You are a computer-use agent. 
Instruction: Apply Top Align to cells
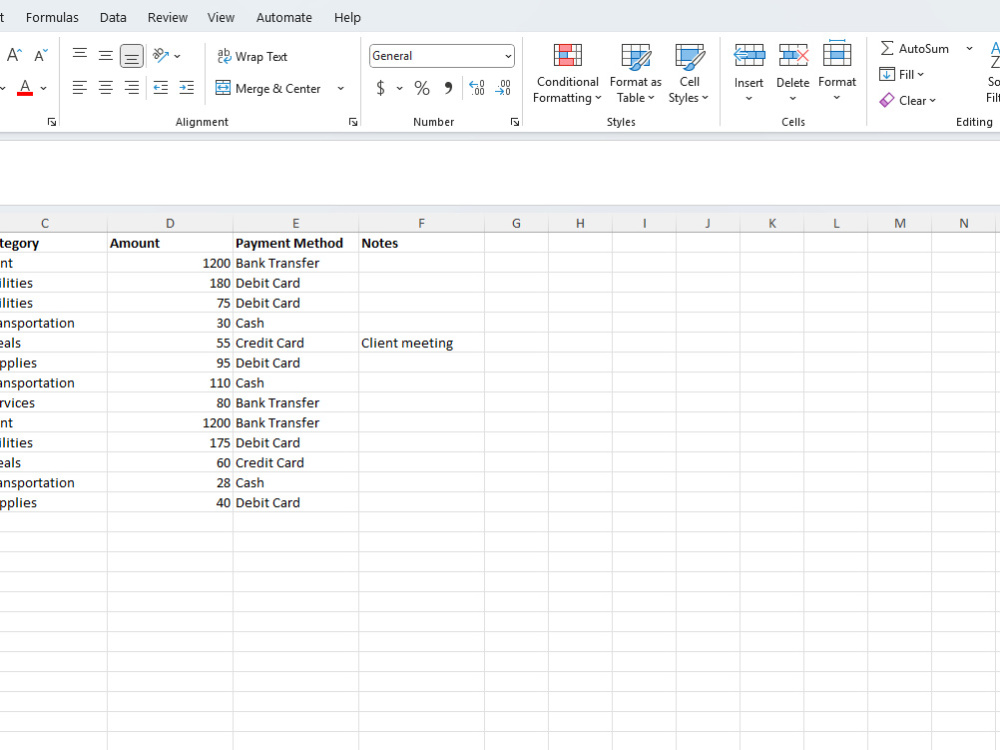80,55
